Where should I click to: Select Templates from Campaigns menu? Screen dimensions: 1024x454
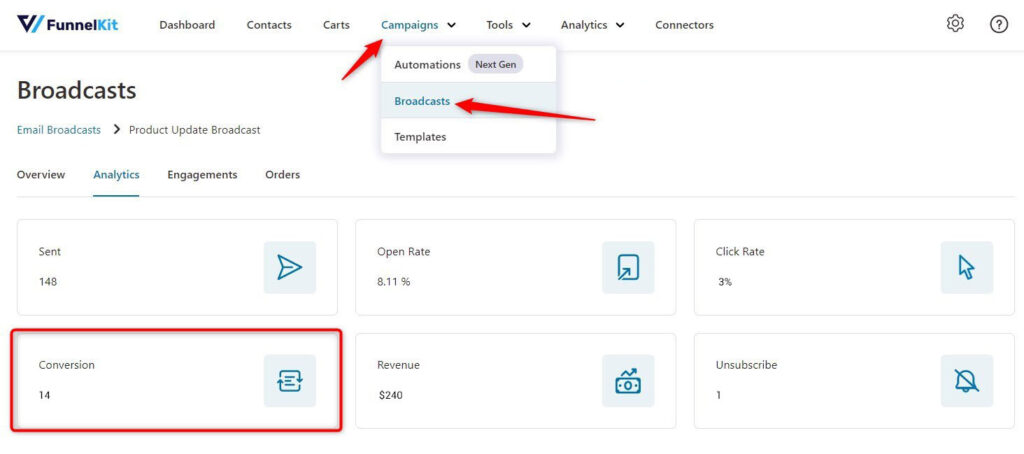468,137
